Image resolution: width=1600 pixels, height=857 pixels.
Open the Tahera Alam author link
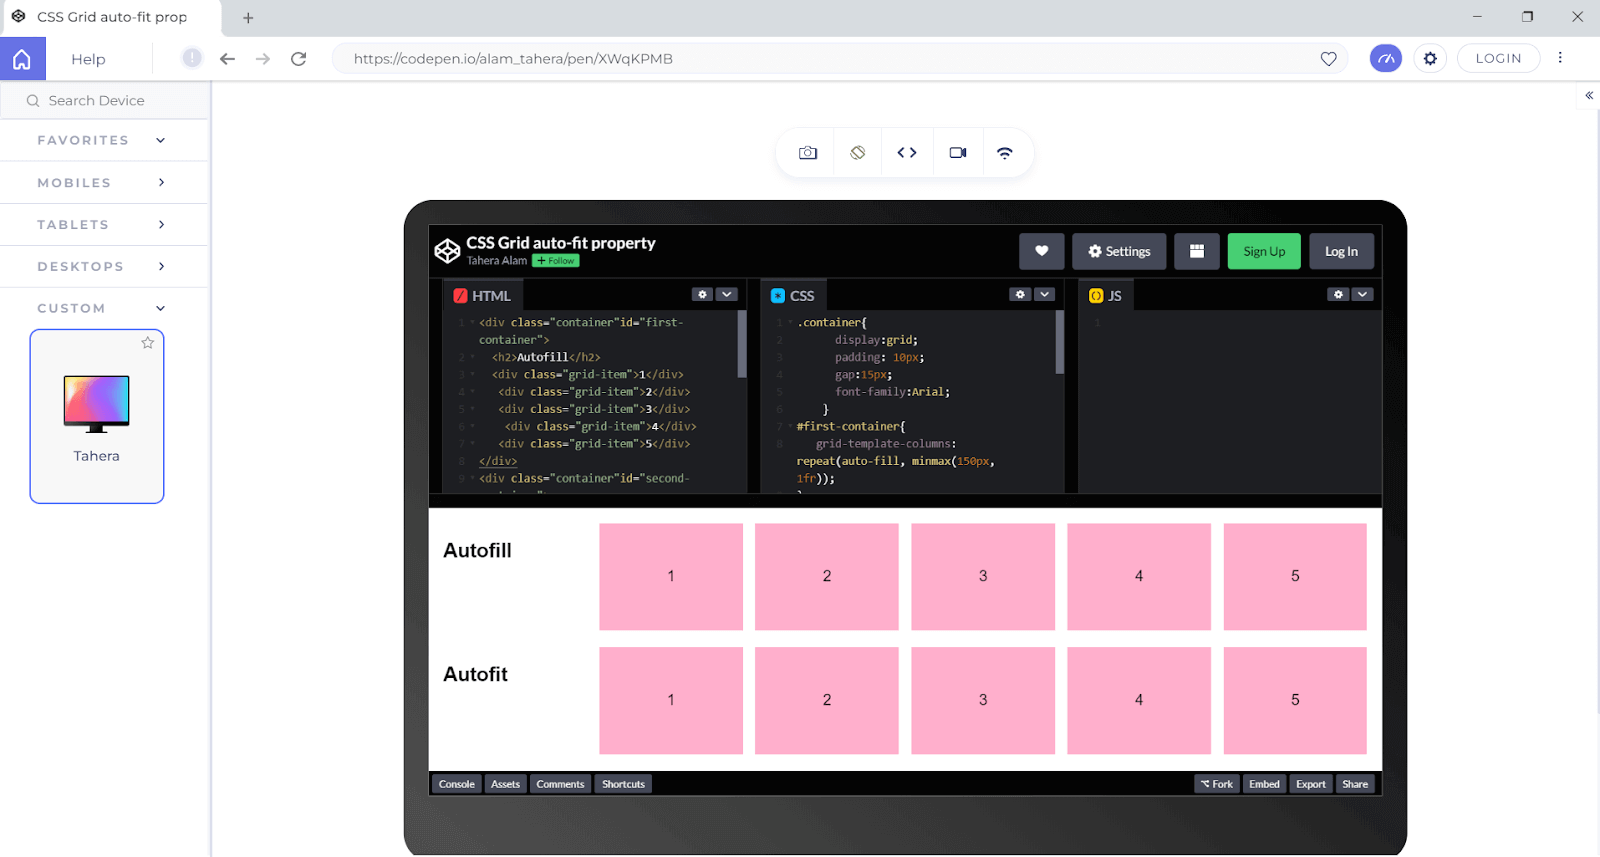tap(497, 261)
